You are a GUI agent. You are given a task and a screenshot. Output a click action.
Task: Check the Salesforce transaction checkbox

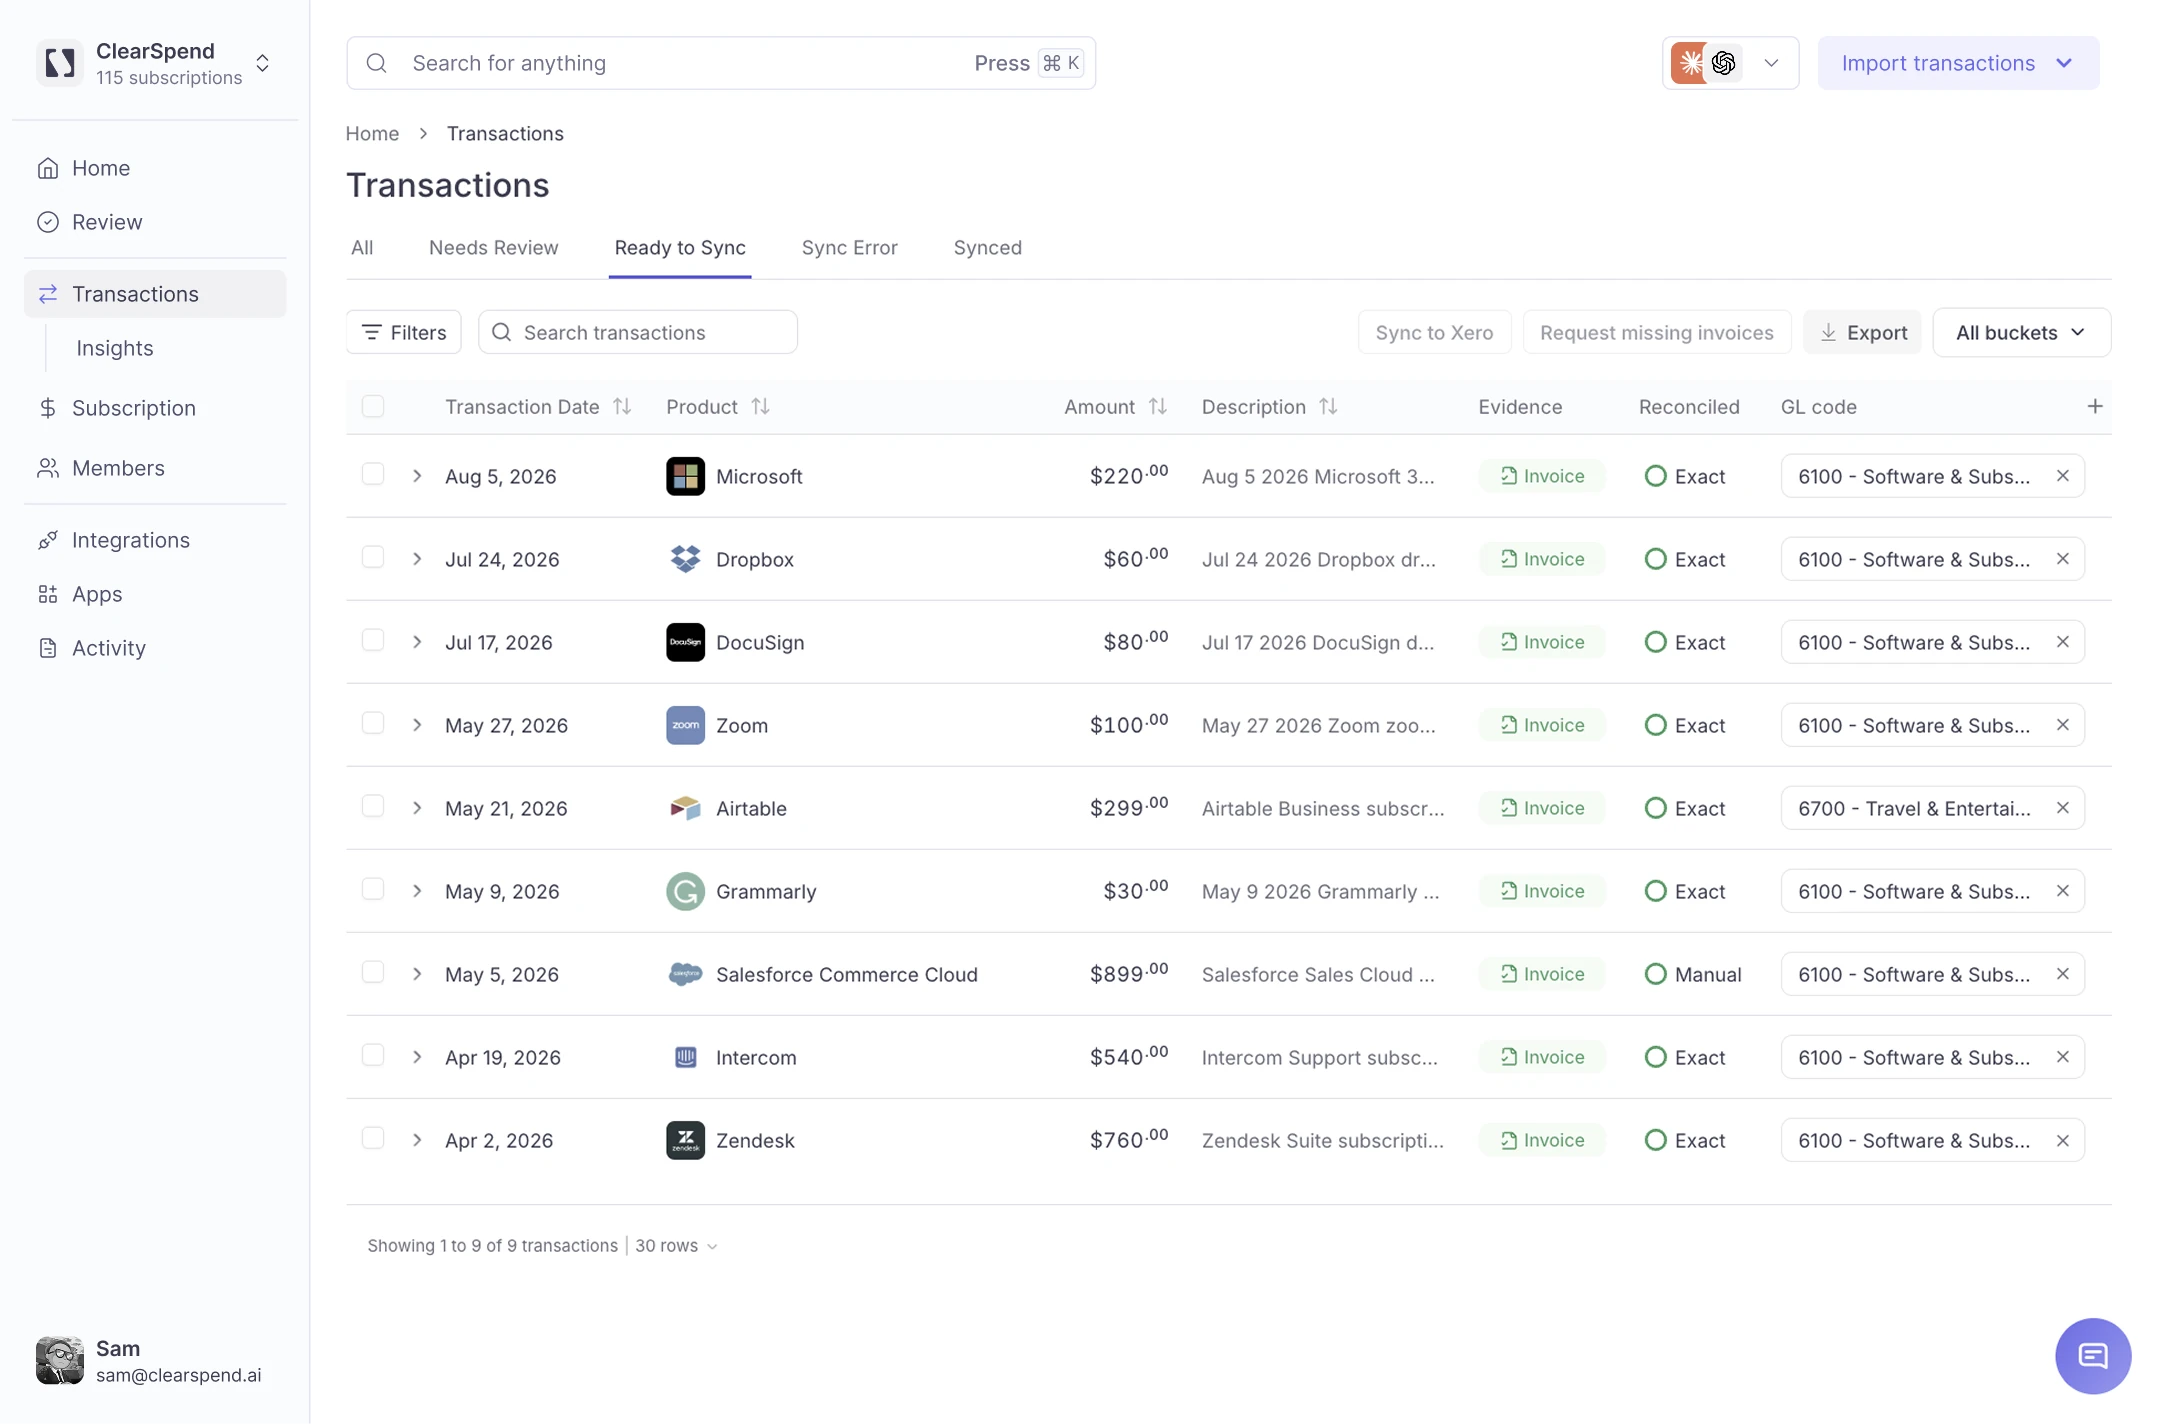[373, 972]
